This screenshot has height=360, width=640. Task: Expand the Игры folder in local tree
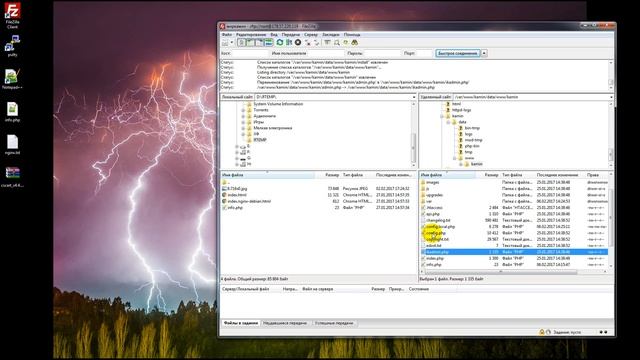[243, 122]
